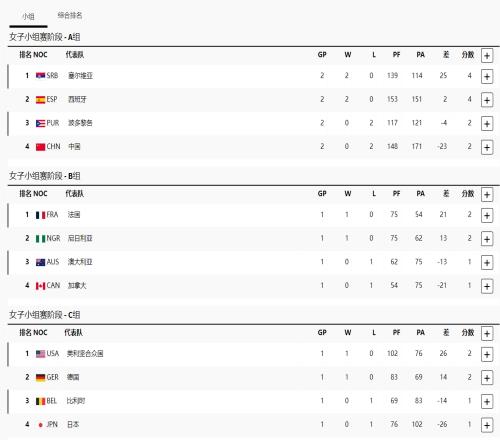Expand the FRA row plus icon
Image resolution: width=500 pixels, height=440 pixels.
487,215
